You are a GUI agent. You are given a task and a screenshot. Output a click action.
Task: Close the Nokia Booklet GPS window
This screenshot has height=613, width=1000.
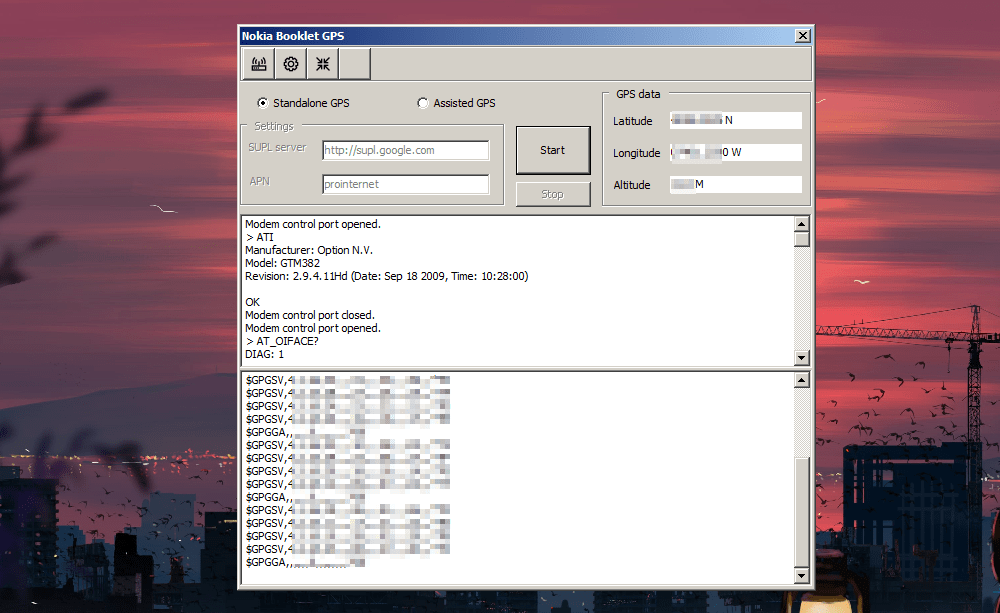point(802,36)
